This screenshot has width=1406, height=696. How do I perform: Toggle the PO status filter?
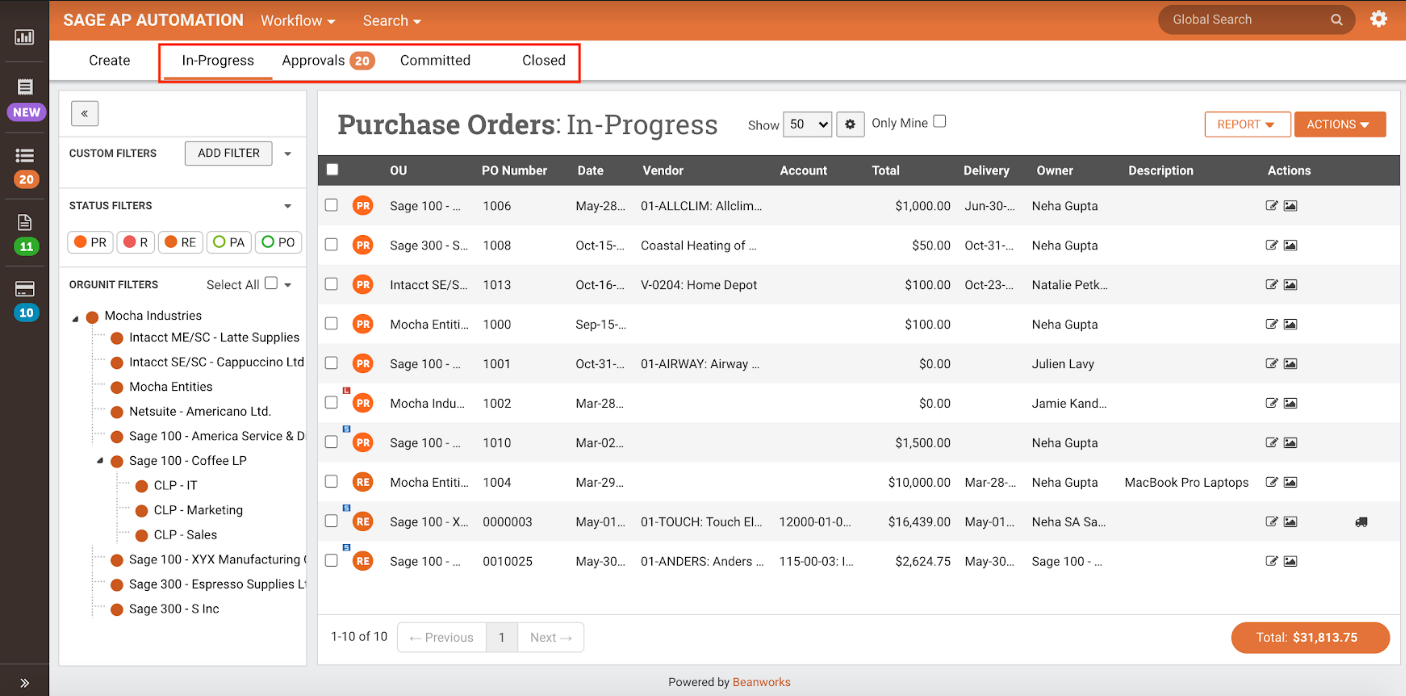[x=278, y=242]
